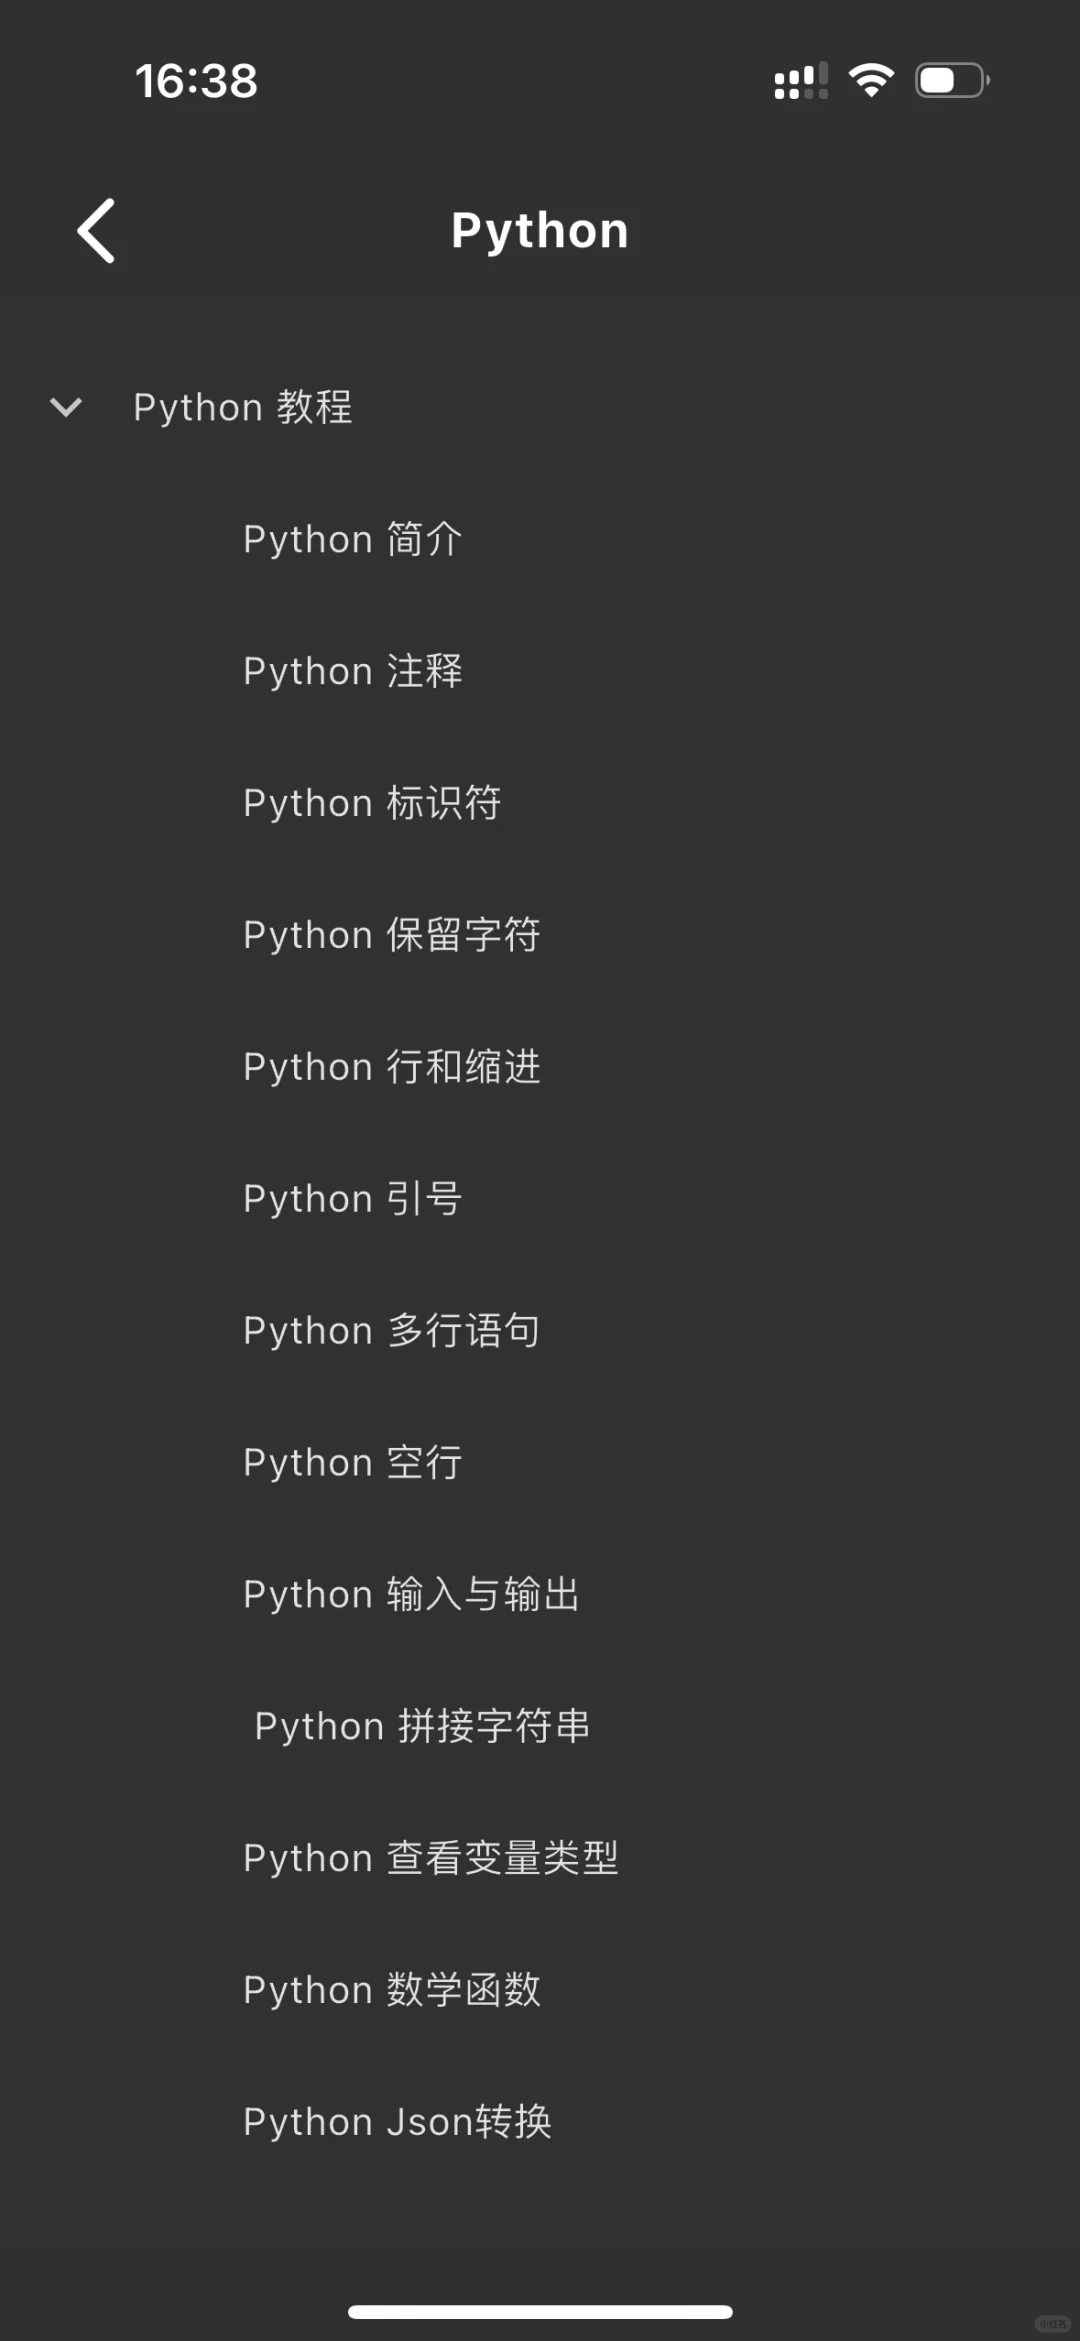Open the Python 引号 topic
The width and height of the screenshot is (1080, 2341).
pyautogui.click(x=353, y=1199)
